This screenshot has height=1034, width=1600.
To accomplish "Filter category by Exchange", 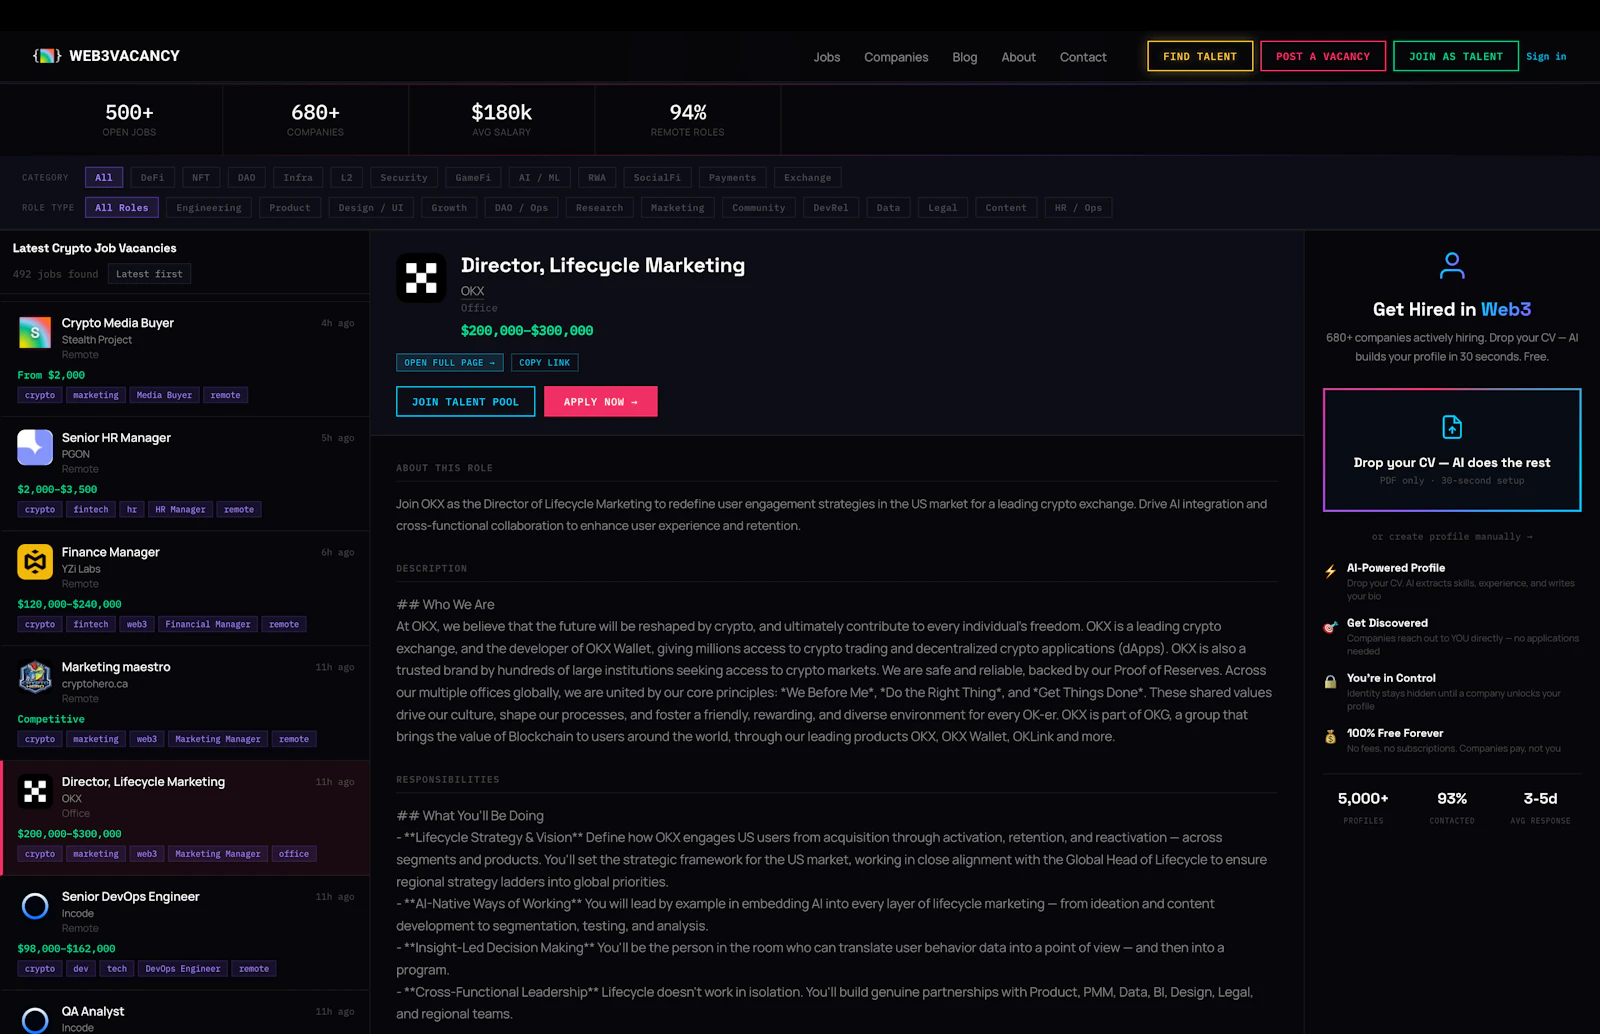I will pyautogui.click(x=808, y=178).
